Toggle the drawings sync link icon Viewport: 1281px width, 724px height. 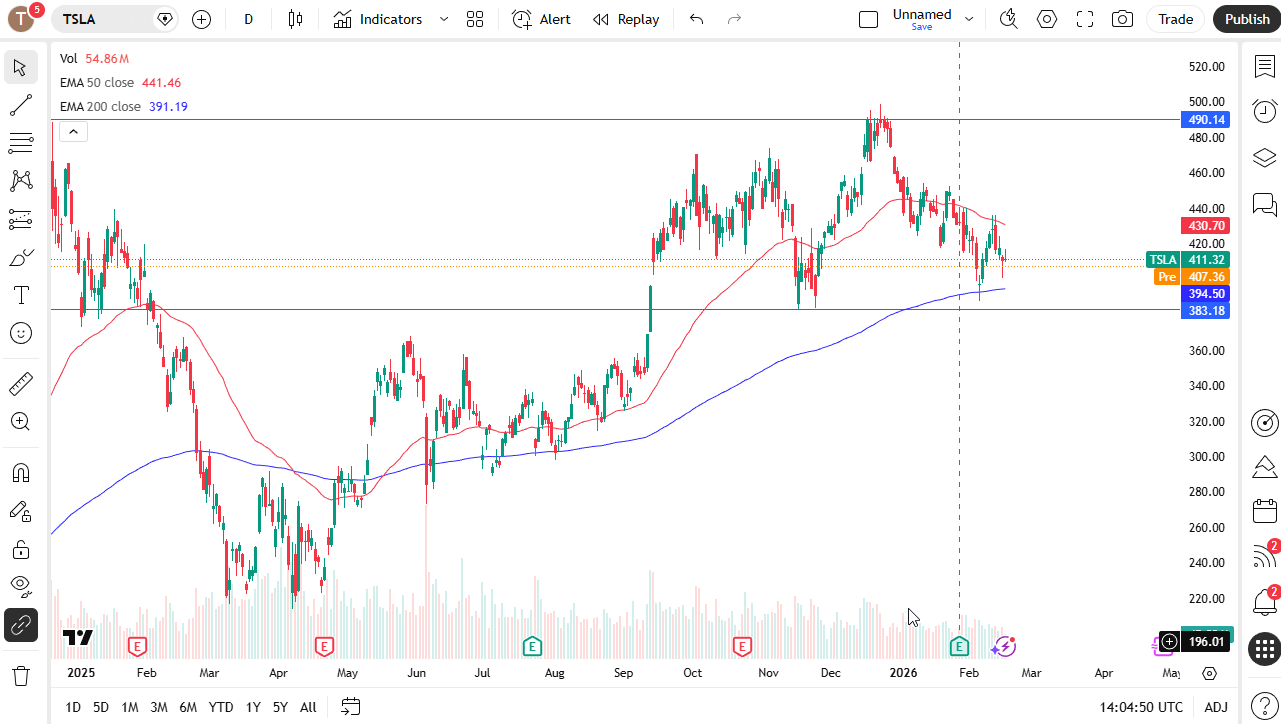[20, 625]
